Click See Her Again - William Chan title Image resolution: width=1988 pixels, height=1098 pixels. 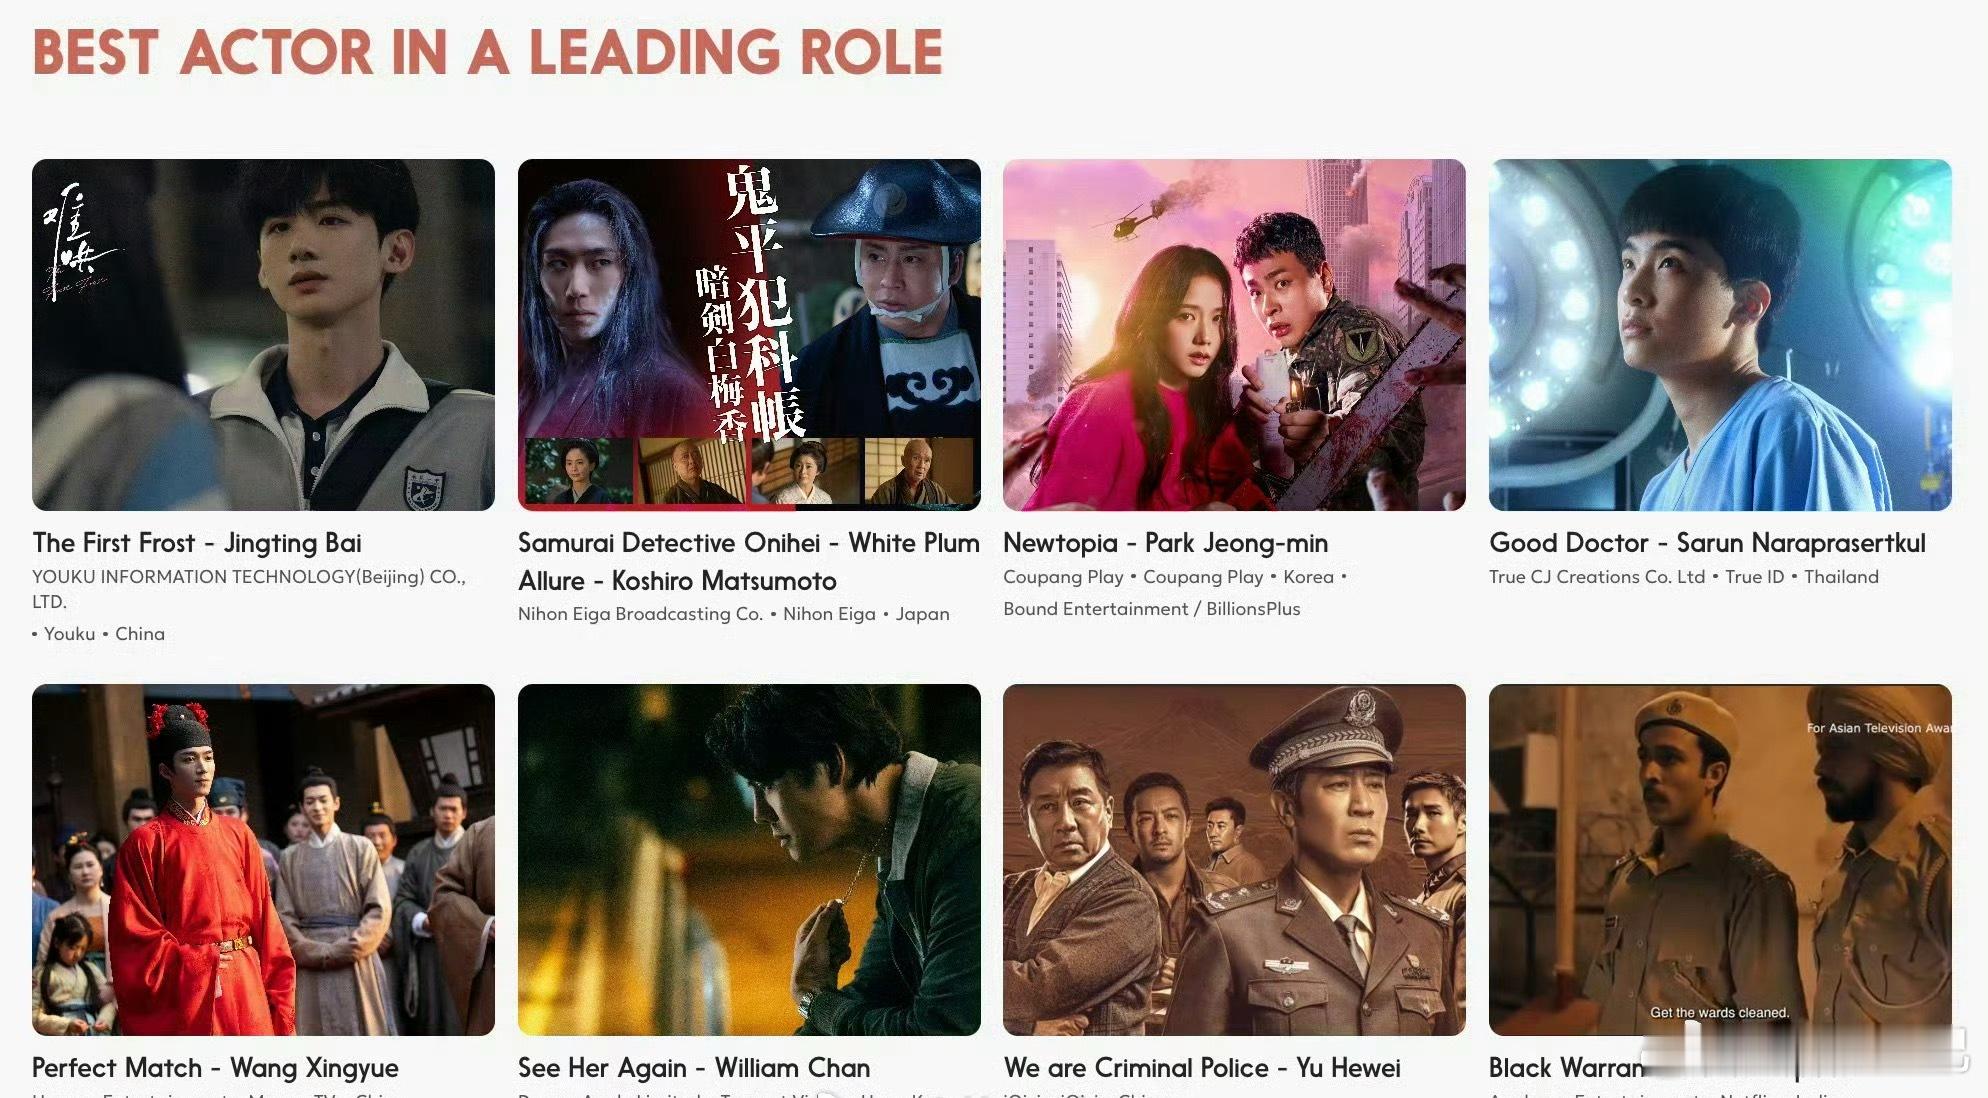(x=694, y=1068)
